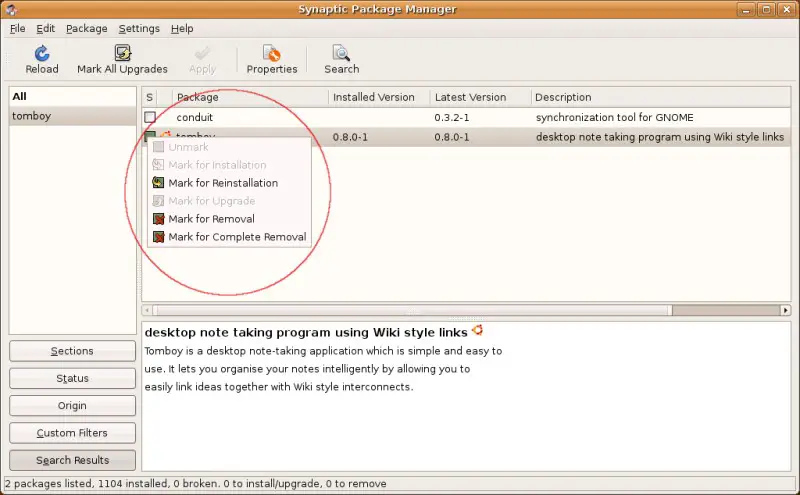Viewport: 800px width, 495px height.
Task: Click the horizontal scrollbar right arrow
Action: (786, 310)
